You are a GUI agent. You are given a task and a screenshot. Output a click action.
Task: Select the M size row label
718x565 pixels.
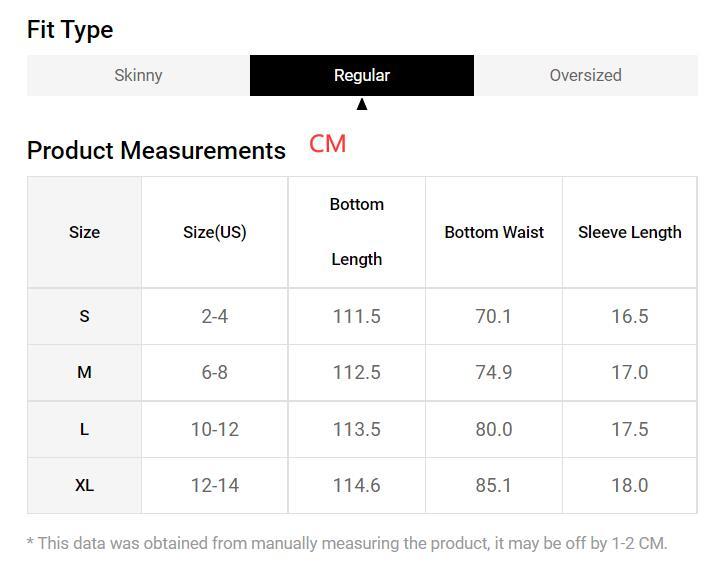pyautogui.click(x=84, y=372)
